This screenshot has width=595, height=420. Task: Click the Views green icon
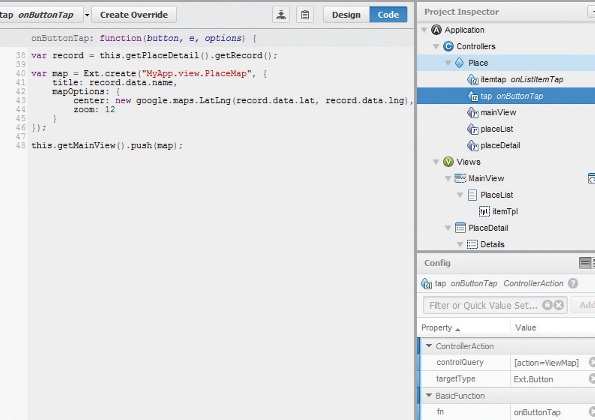point(448,162)
